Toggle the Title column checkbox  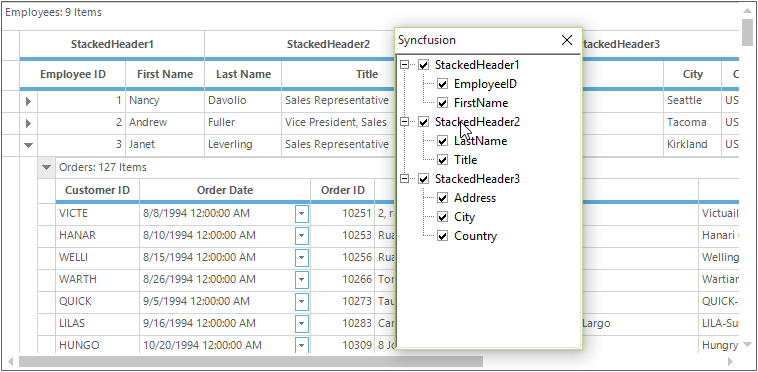(442, 160)
